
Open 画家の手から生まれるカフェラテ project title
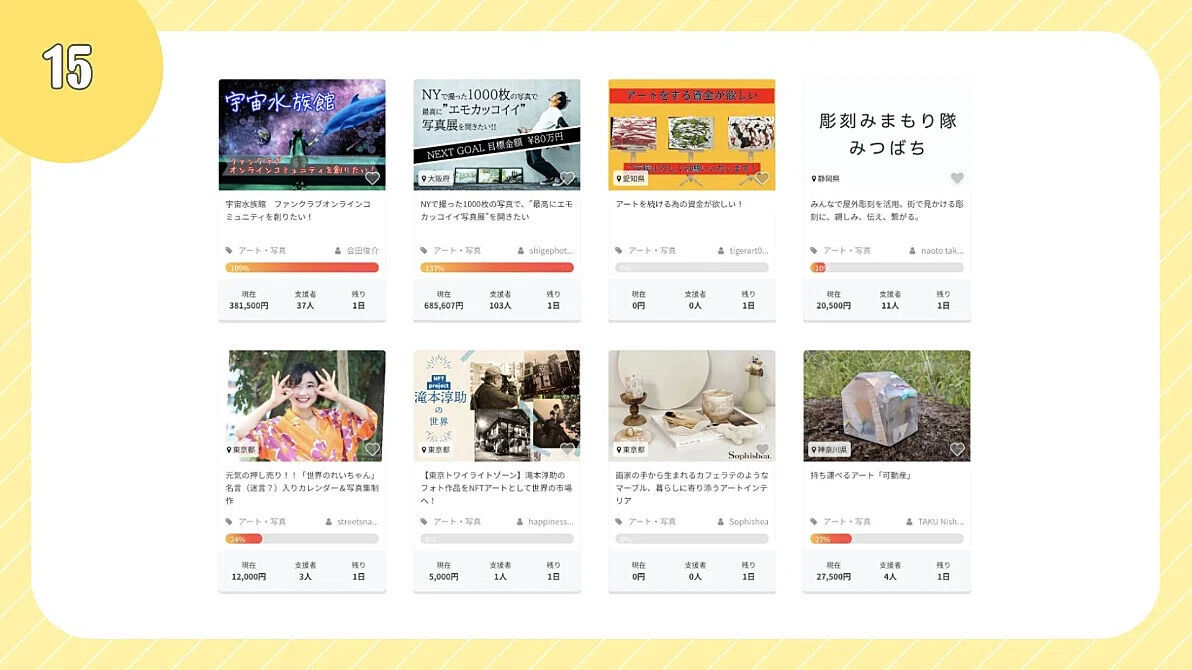pos(692,488)
